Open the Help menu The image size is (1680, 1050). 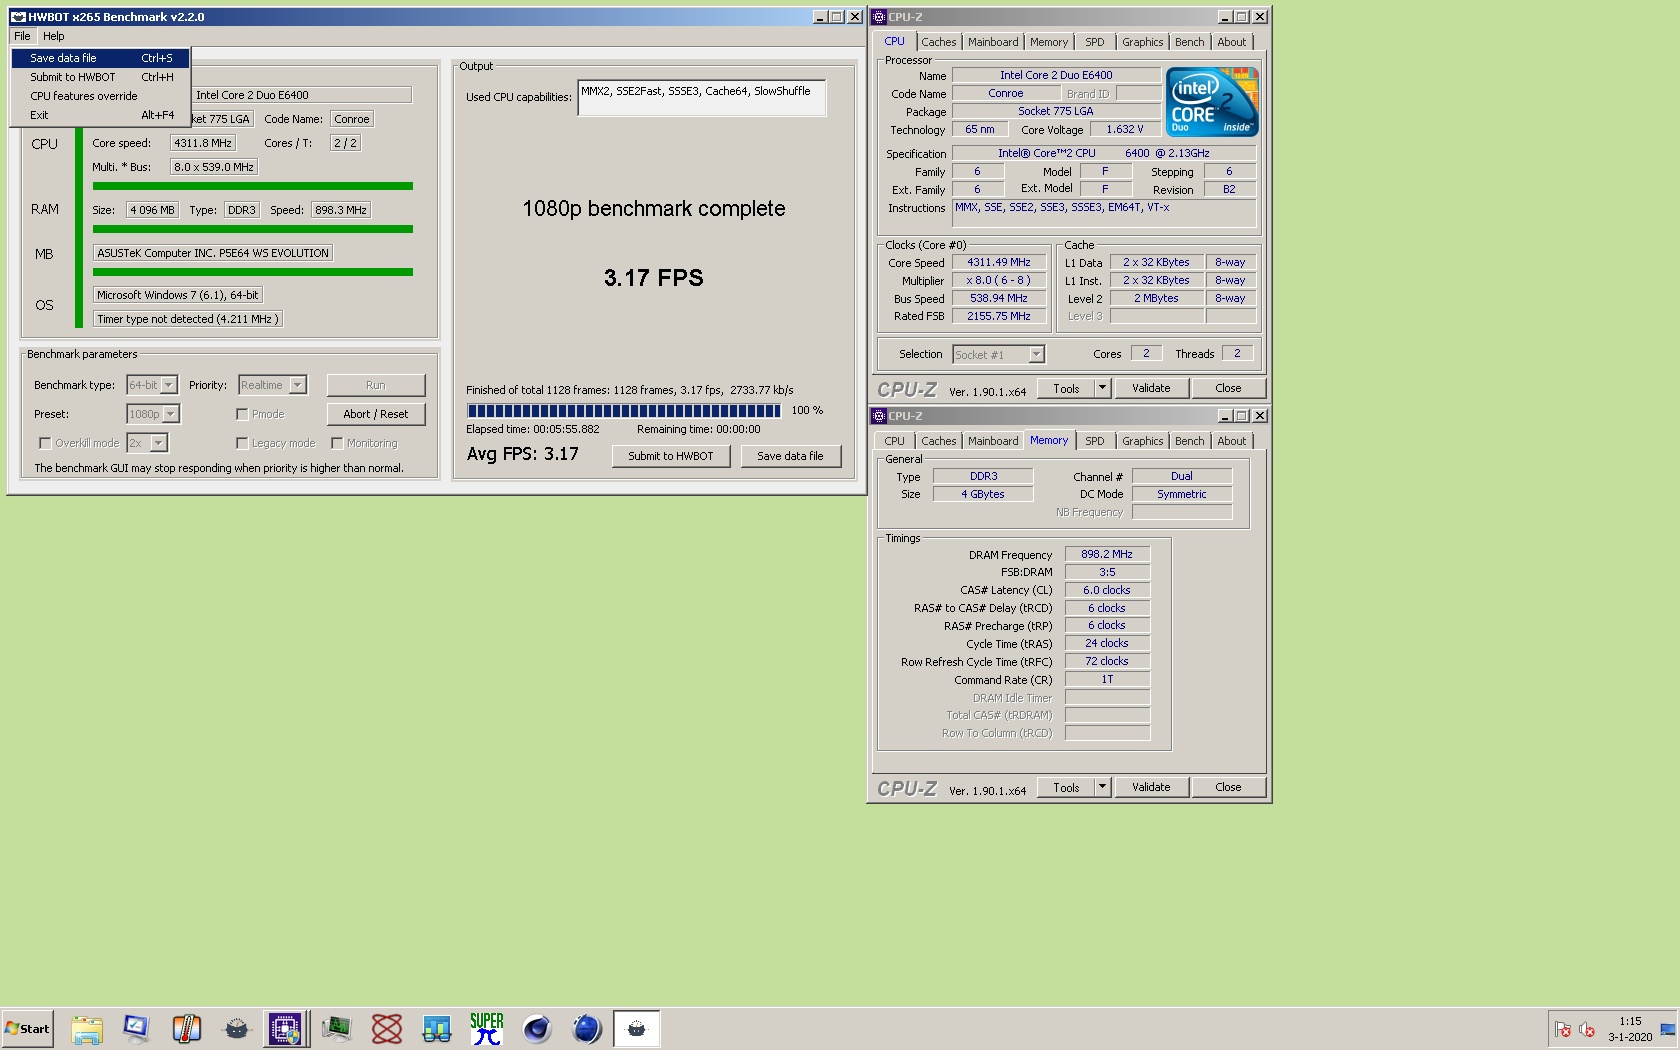(54, 36)
